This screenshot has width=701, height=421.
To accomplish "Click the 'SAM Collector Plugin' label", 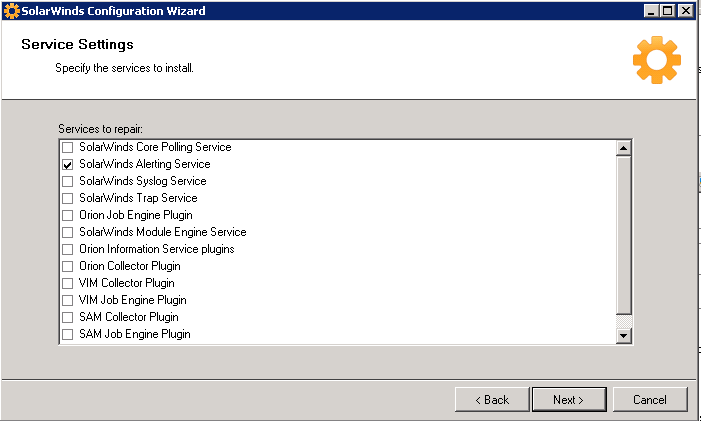I will [129, 317].
